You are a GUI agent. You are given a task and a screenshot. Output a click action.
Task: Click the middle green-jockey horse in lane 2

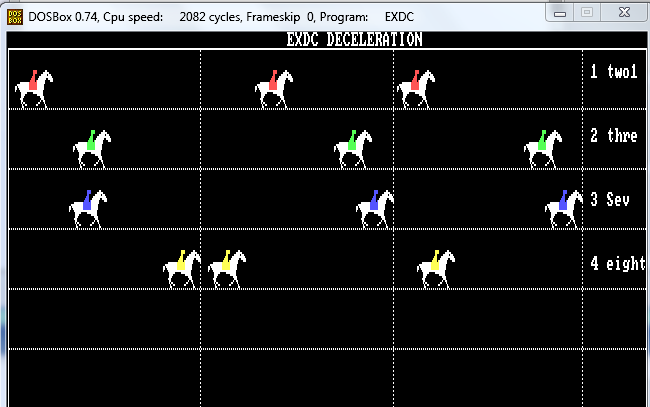(353, 149)
